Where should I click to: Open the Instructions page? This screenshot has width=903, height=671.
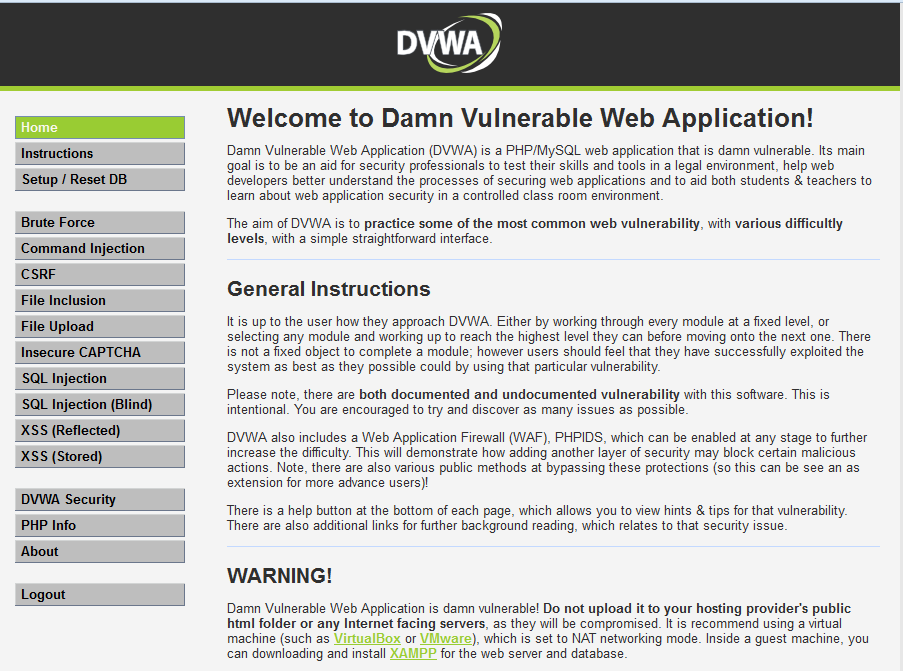tap(100, 154)
